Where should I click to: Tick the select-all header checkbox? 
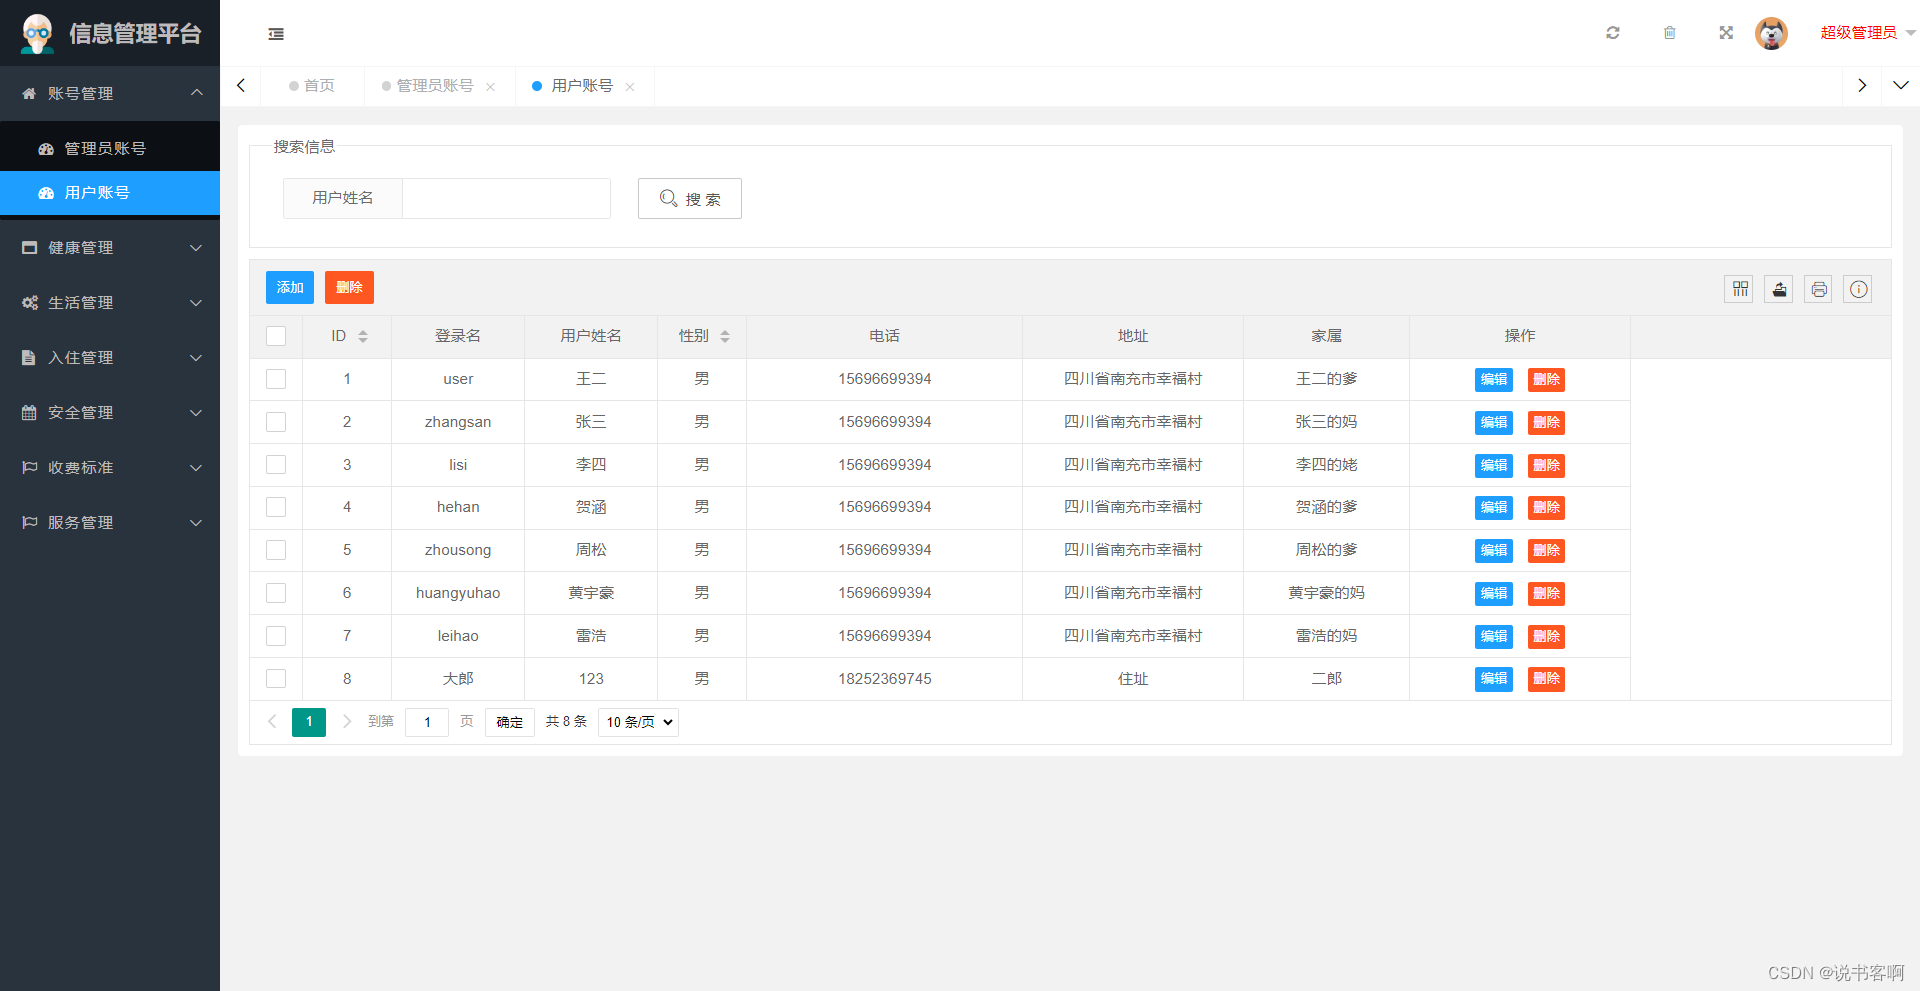coord(276,336)
